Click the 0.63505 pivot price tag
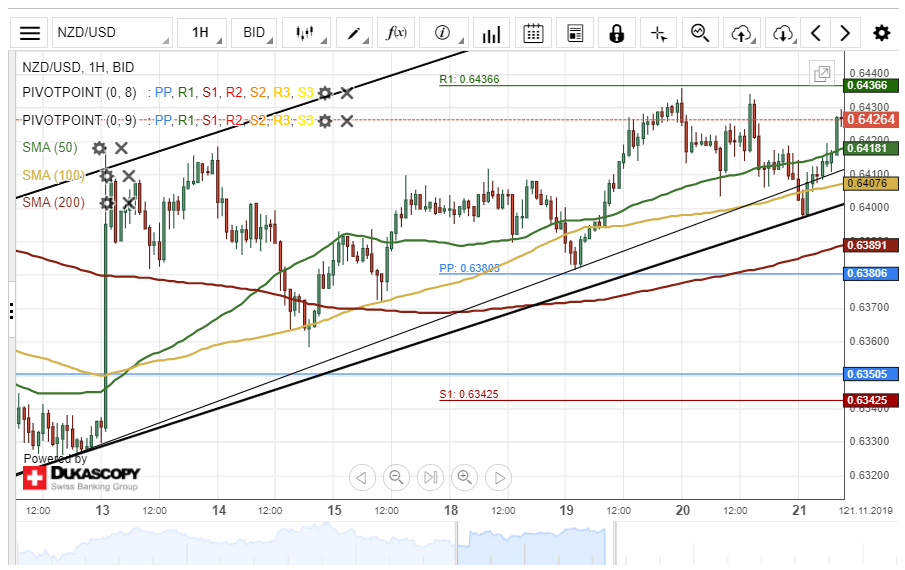The height and width of the screenshot is (570, 905). pos(872,374)
